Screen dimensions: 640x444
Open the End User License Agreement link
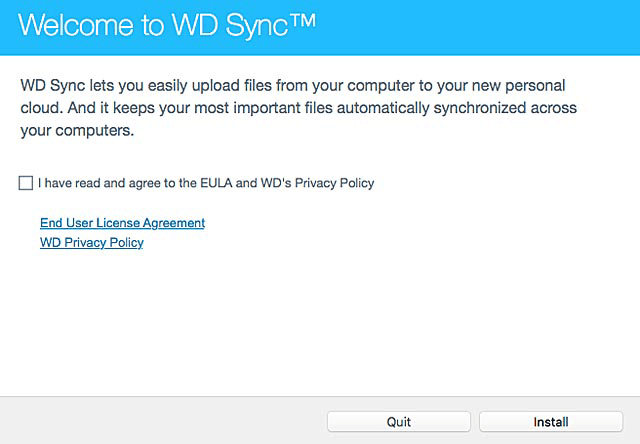[122, 223]
